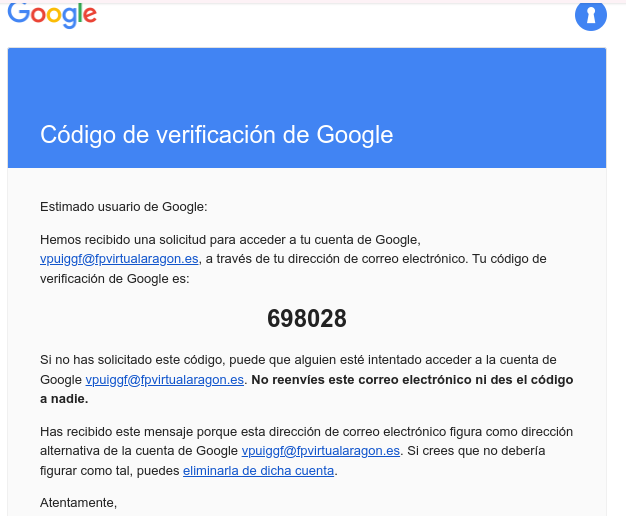This screenshot has height=516, width=626.
Task: Click the 'Código de verificación de Google' heading
Action: (216, 135)
